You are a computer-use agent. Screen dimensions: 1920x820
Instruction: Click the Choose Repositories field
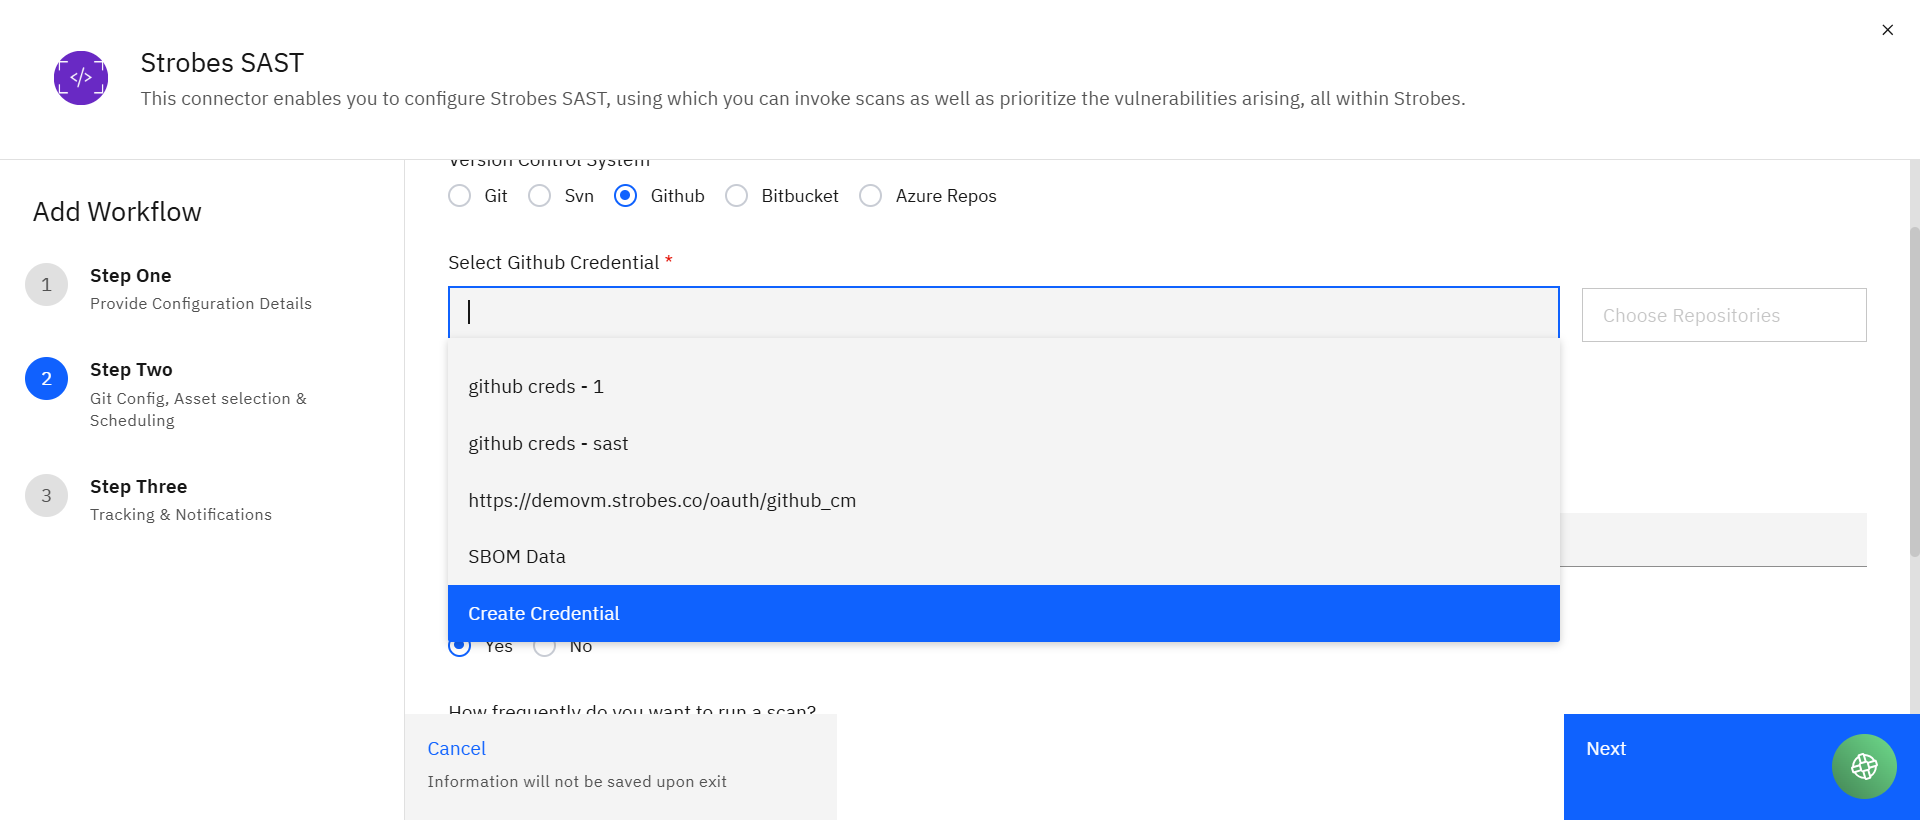(x=1724, y=315)
